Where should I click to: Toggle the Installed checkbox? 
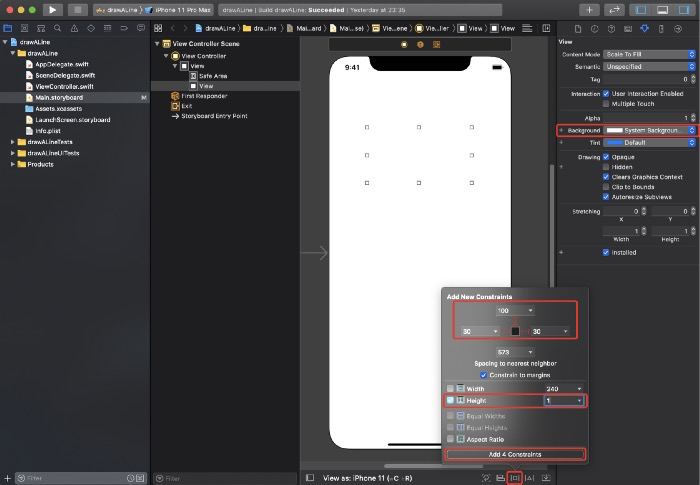(606, 252)
